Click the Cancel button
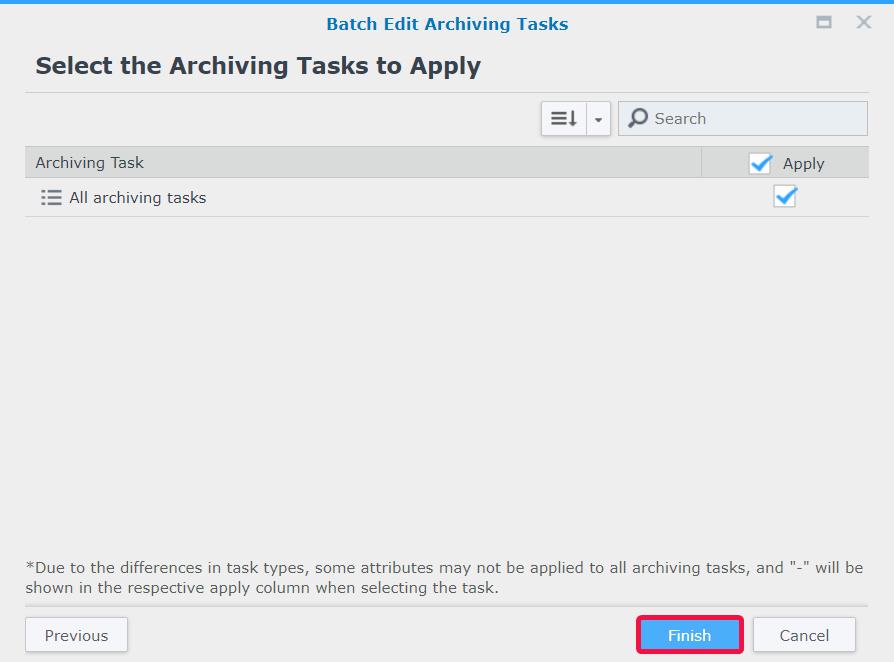894x662 pixels. [804, 635]
